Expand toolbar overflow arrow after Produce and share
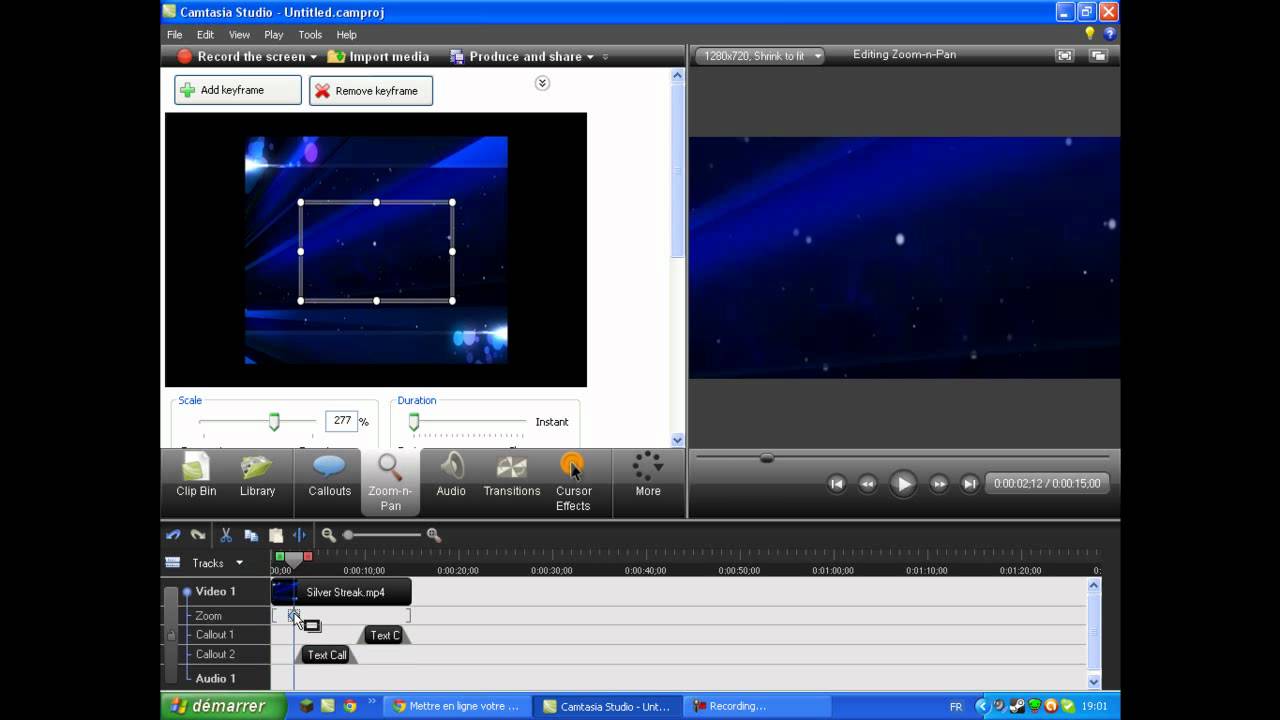 605,57
